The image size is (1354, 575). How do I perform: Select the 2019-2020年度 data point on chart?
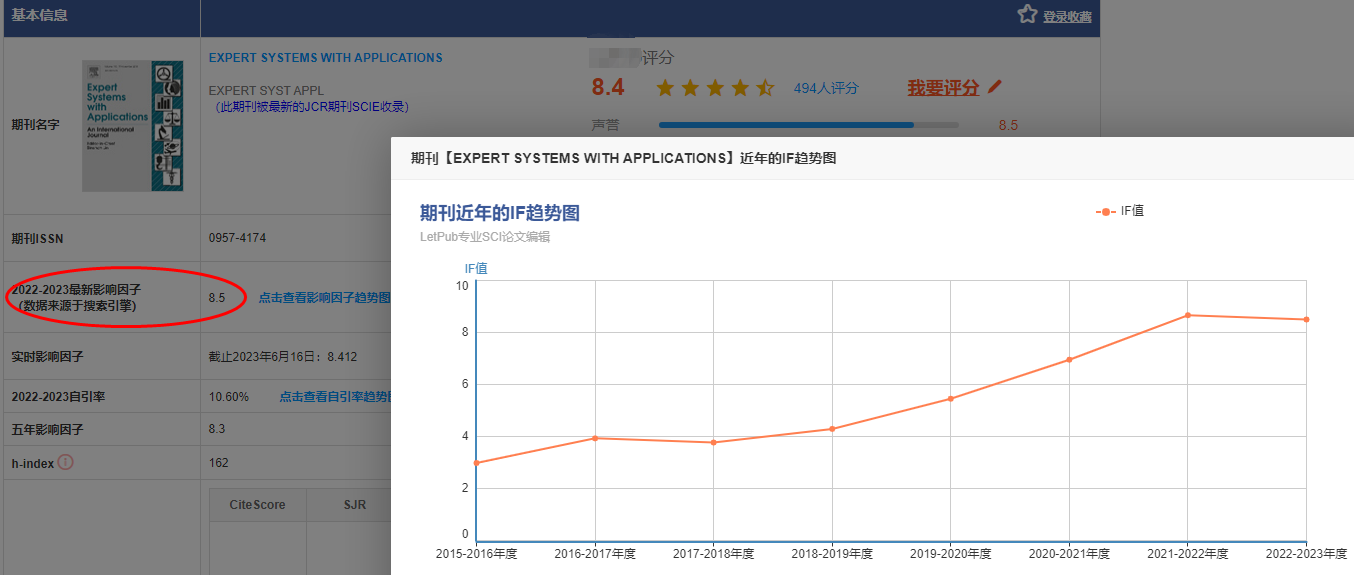[951, 399]
